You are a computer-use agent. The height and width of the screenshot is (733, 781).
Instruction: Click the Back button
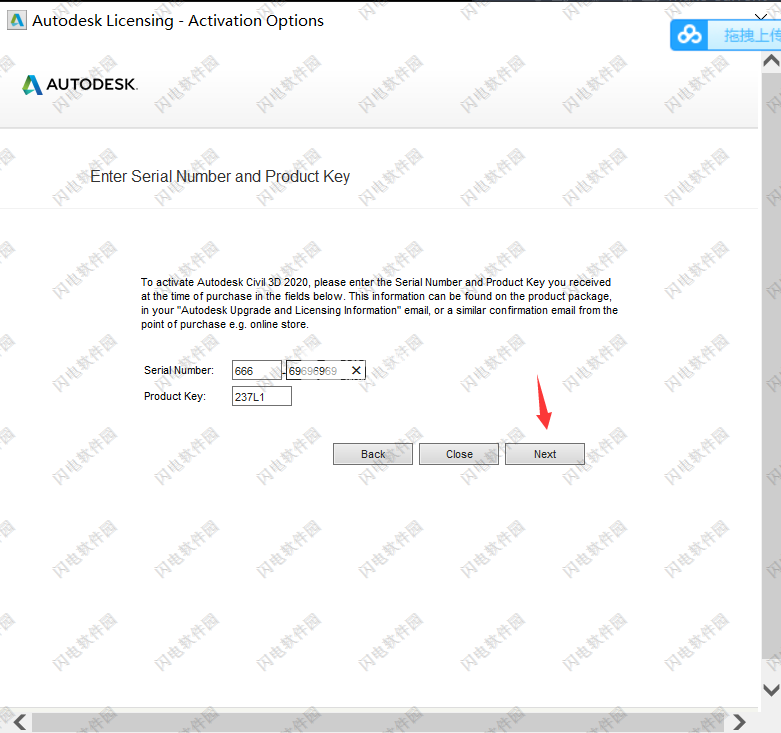tap(373, 454)
